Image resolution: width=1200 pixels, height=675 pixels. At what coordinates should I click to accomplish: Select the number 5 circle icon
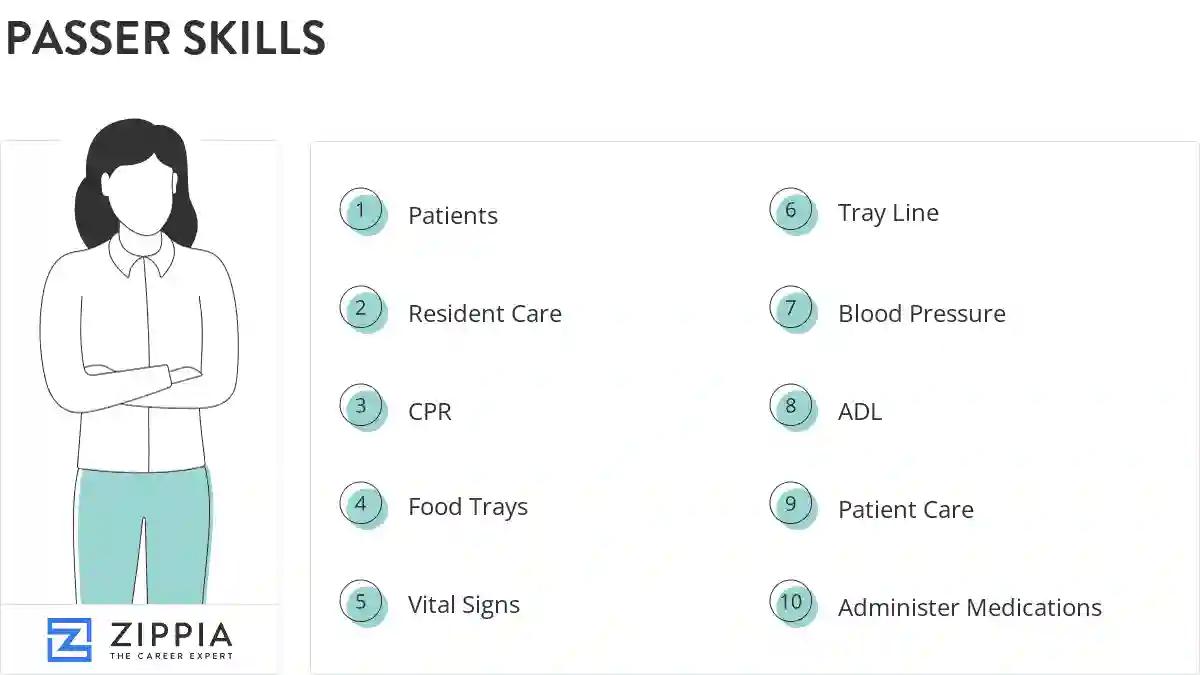coord(362,603)
